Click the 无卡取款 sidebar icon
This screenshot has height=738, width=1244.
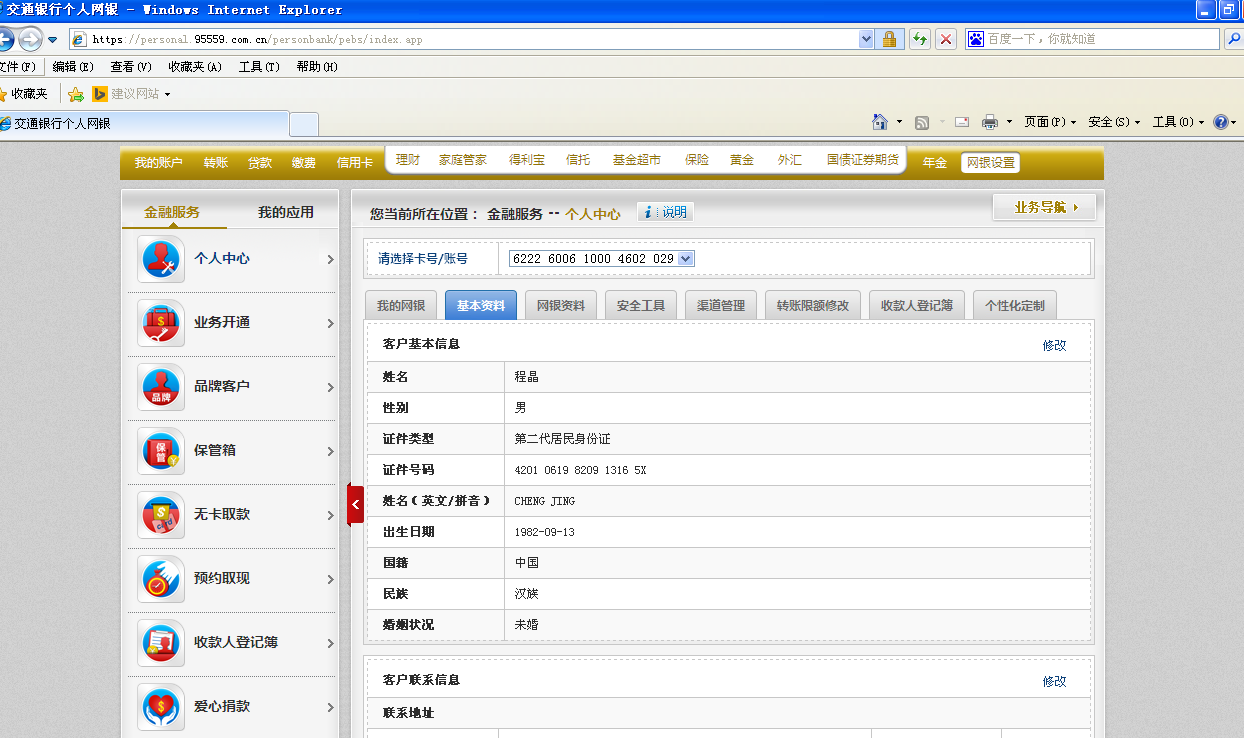click(161, 515)
